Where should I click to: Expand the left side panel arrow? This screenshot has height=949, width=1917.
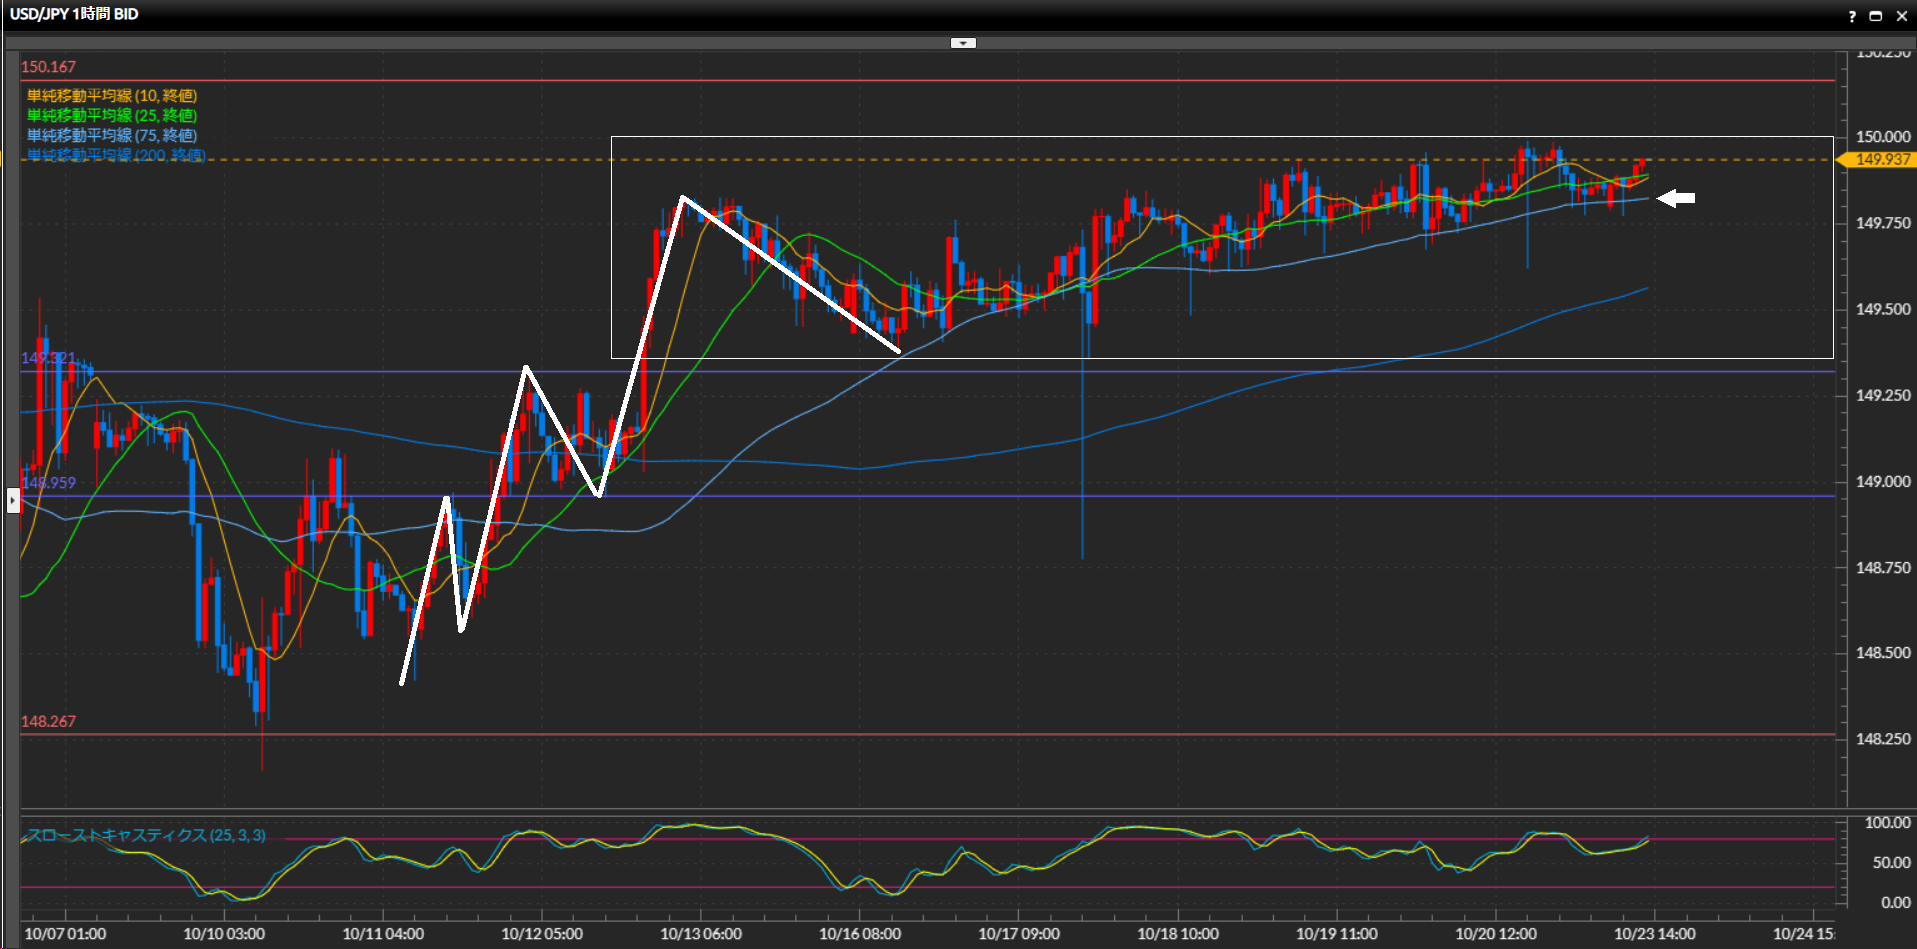pyautogui.click(x=13, y=499)
